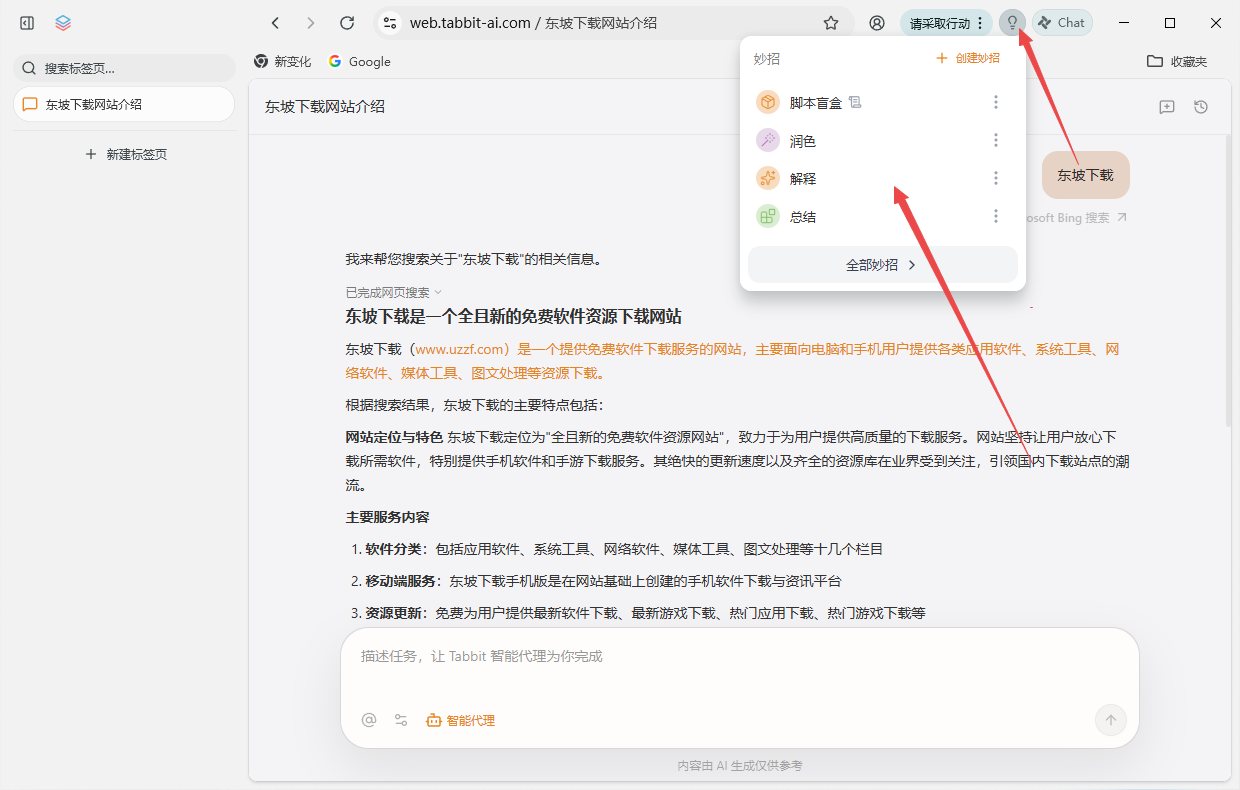Select the 润色 skill

pos(802,141)
